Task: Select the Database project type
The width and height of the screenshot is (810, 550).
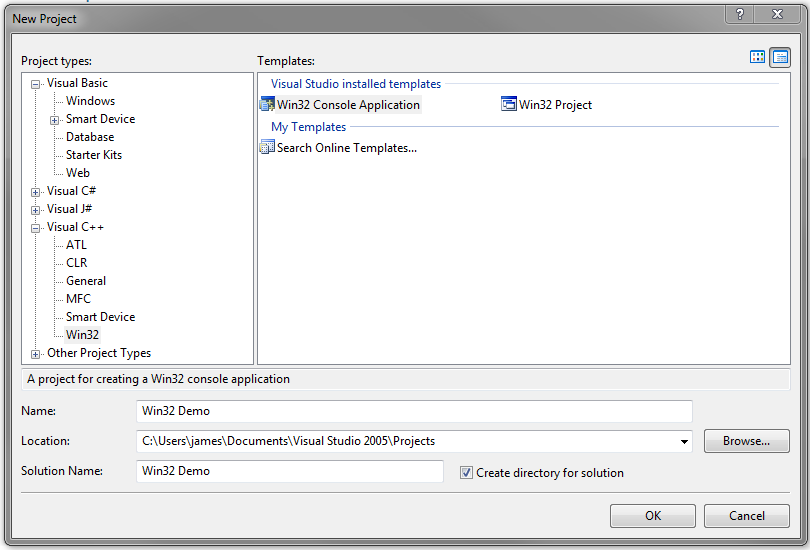Action: point(90,137)
